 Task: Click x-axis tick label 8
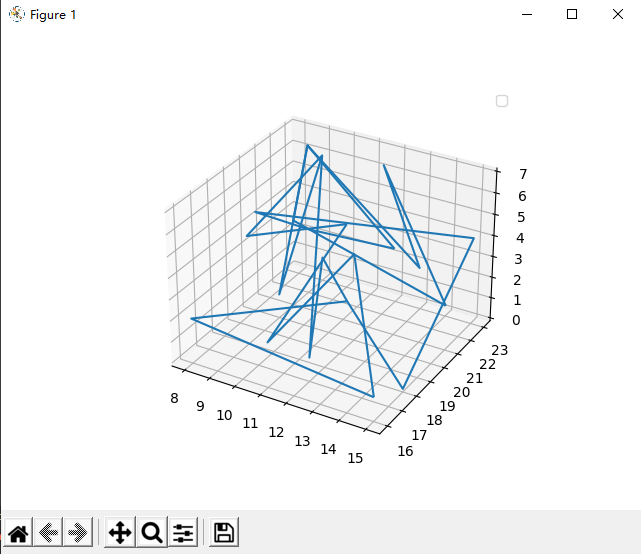point(174,398)
